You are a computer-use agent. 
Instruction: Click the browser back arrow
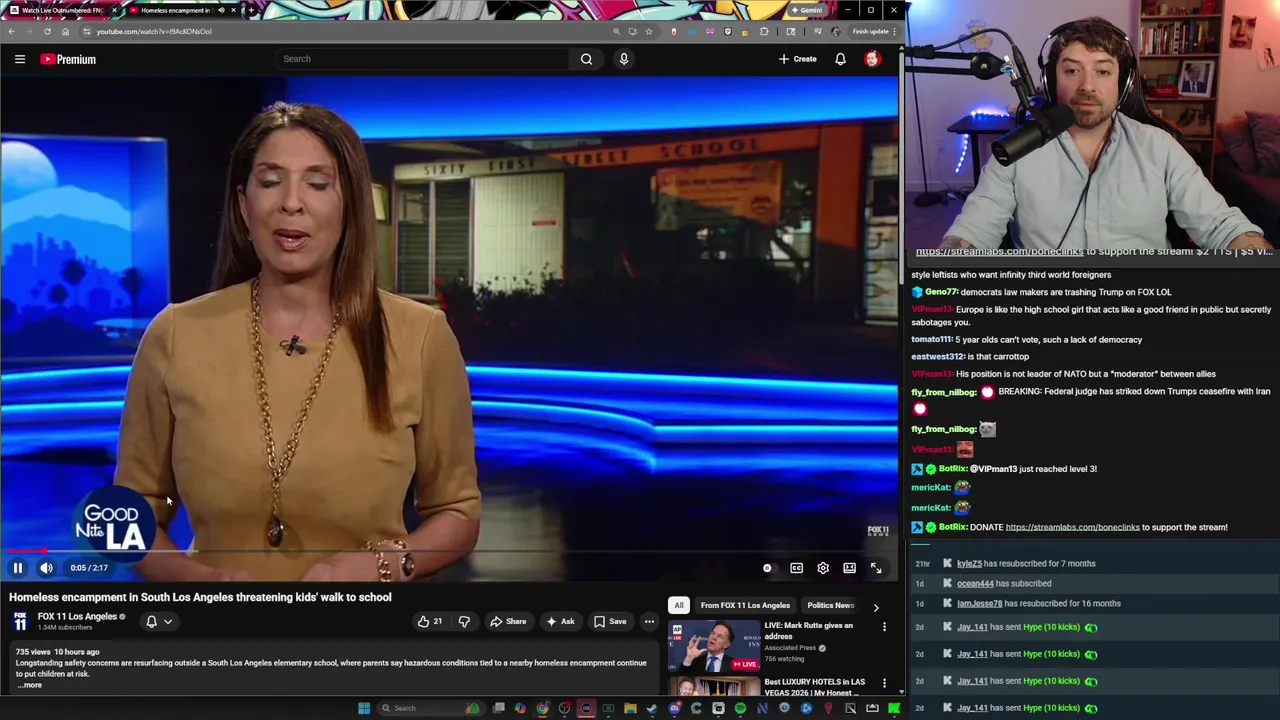pos(11,31)
